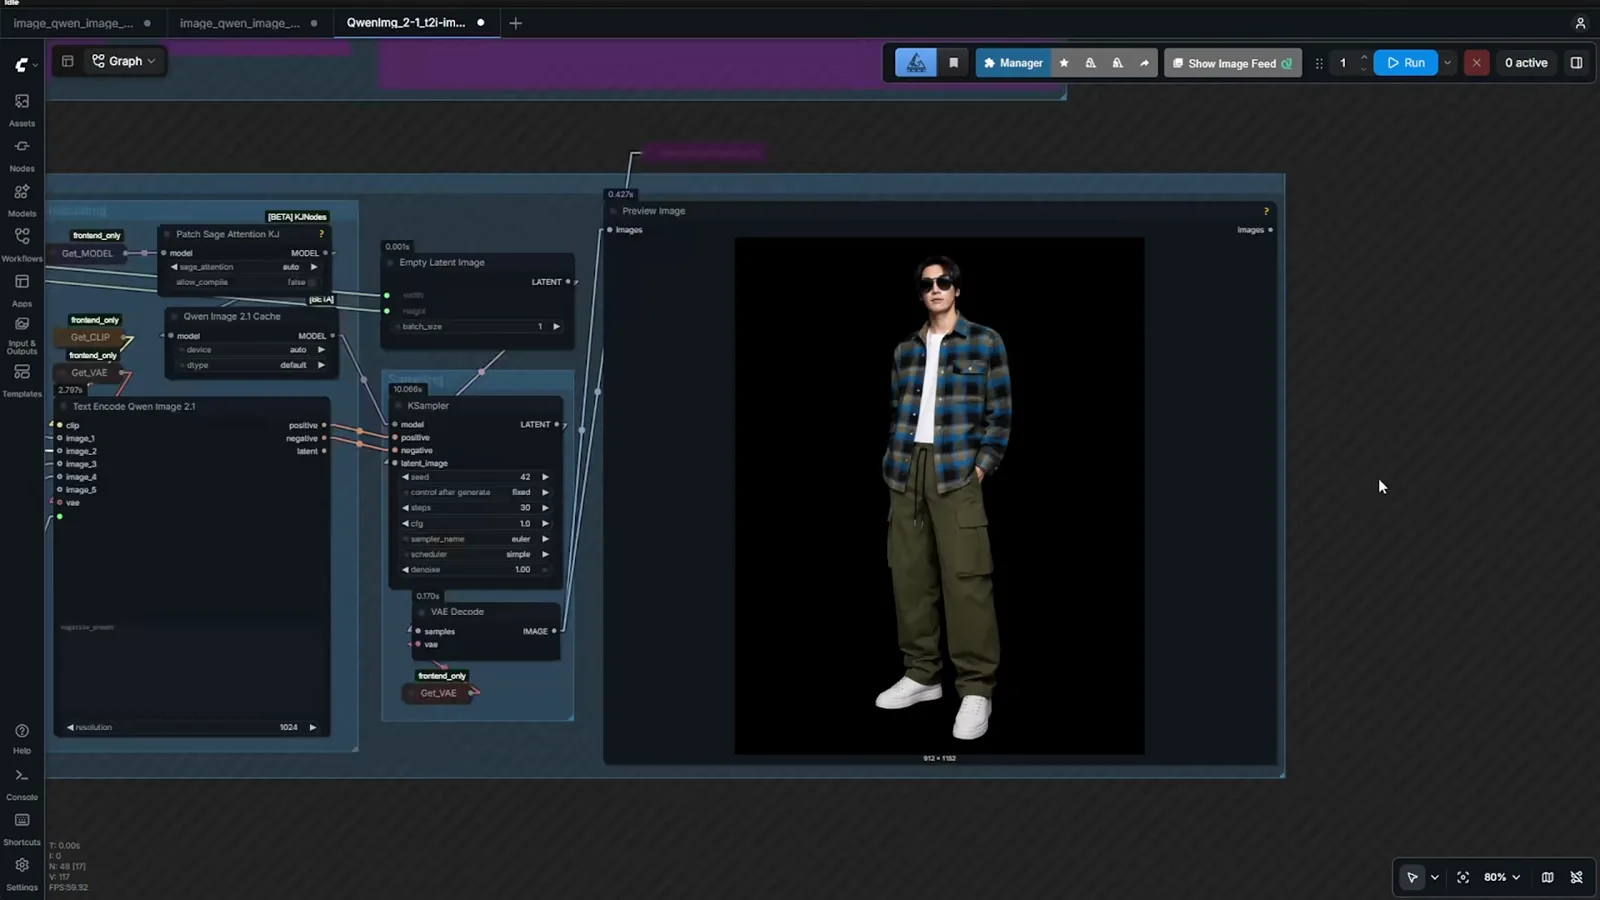
Task: Open keyboard Shortcuts panel
Action: pyautogui.click(x=22, y=829)
